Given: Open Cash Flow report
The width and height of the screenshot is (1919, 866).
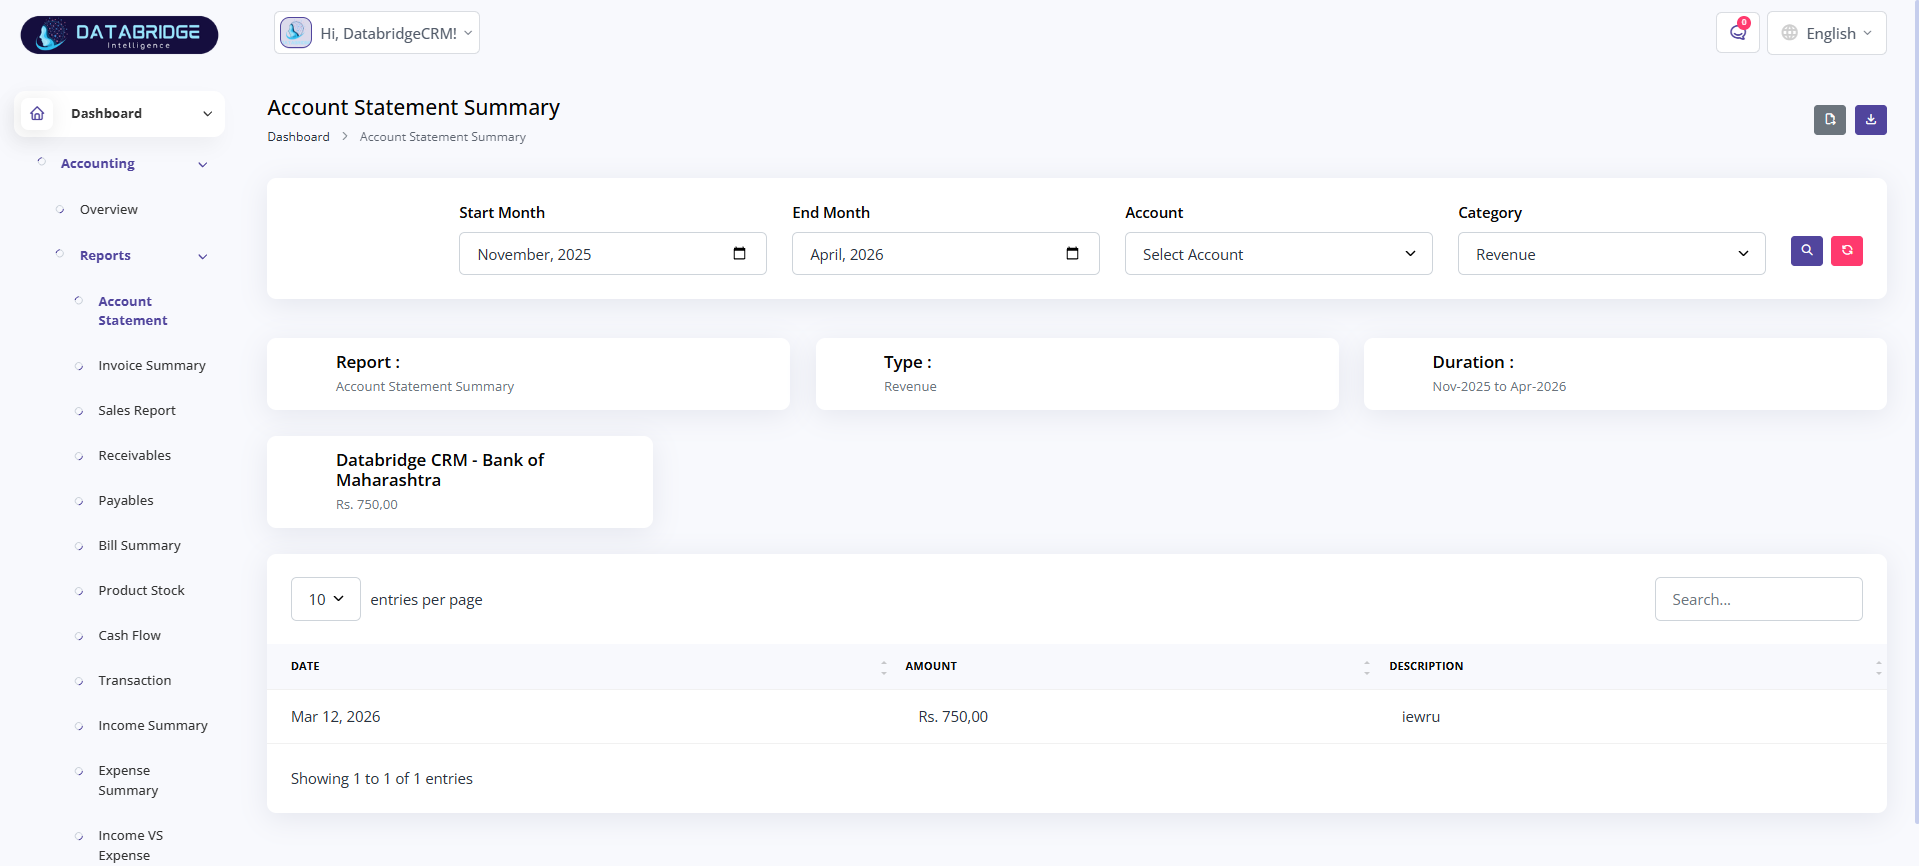Looking at the screenshot, I should coord(130,635).
